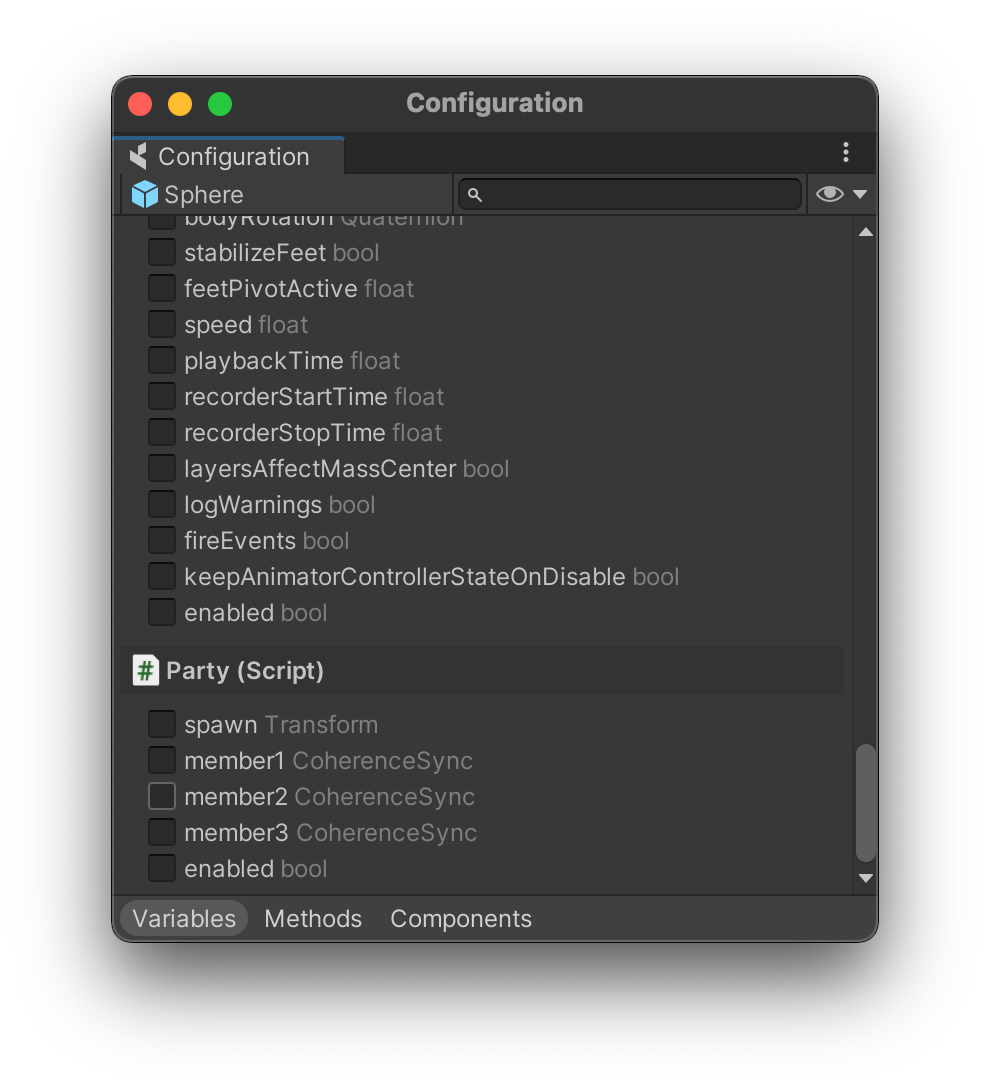Open the Components tab
Screen dimensions: 990x1090
coord(461,919)
